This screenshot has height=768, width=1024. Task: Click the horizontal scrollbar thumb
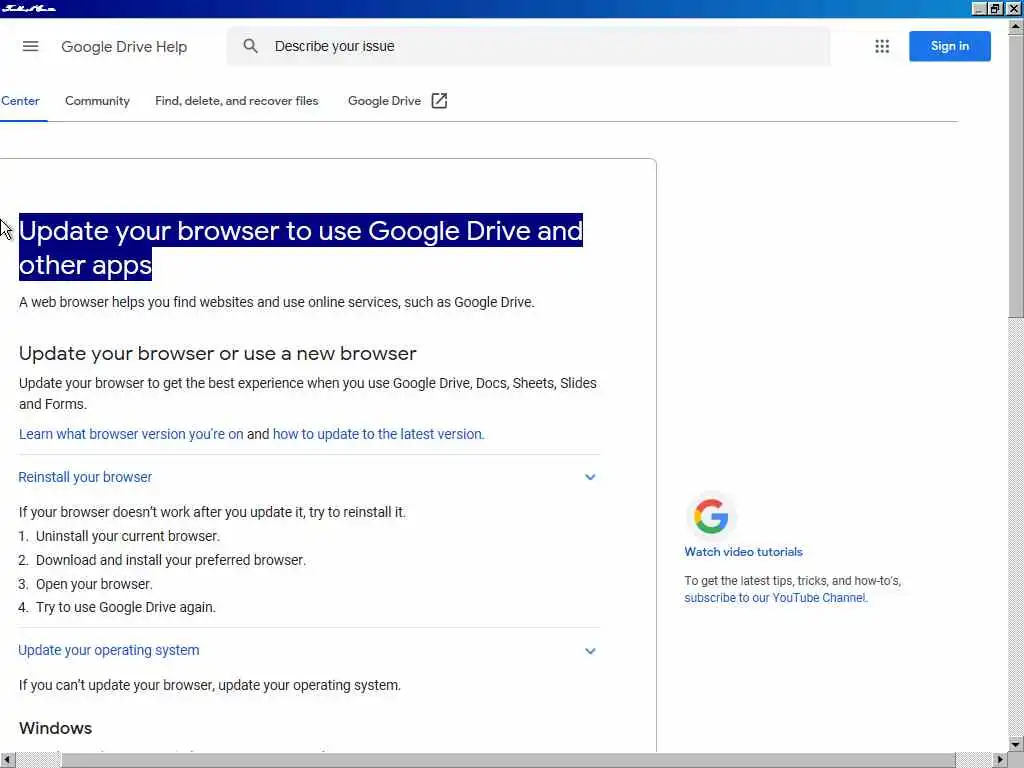508,760
